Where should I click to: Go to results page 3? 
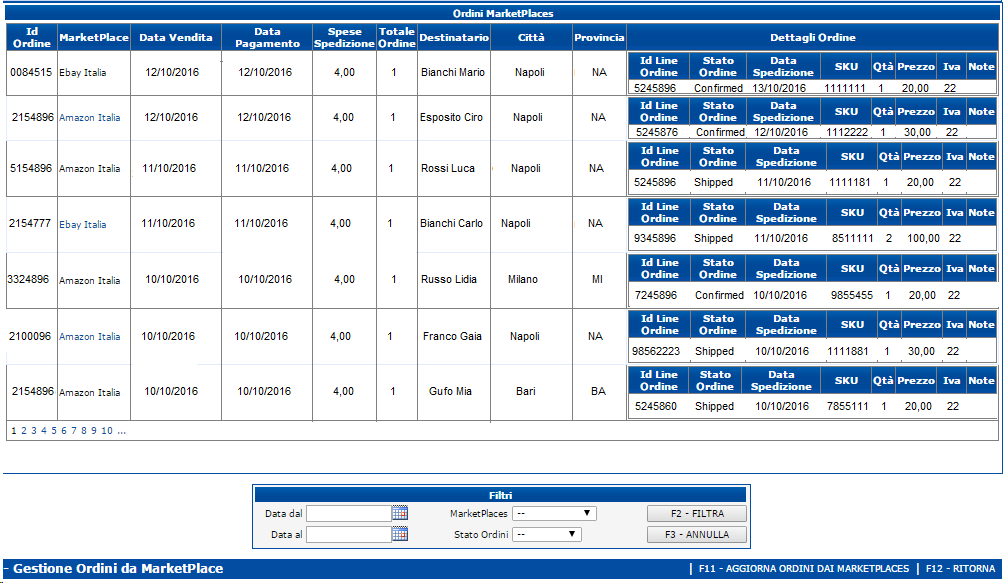point(34,431)
